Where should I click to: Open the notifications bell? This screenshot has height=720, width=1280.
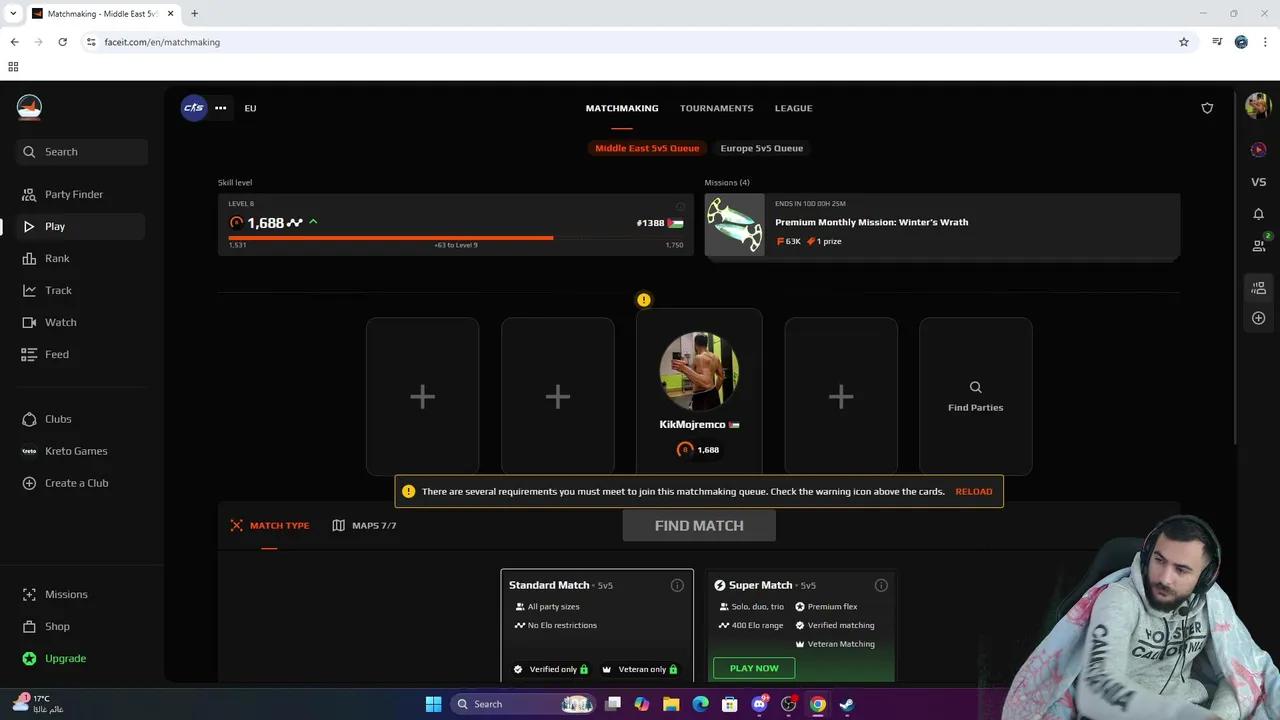pos(1258,214)
